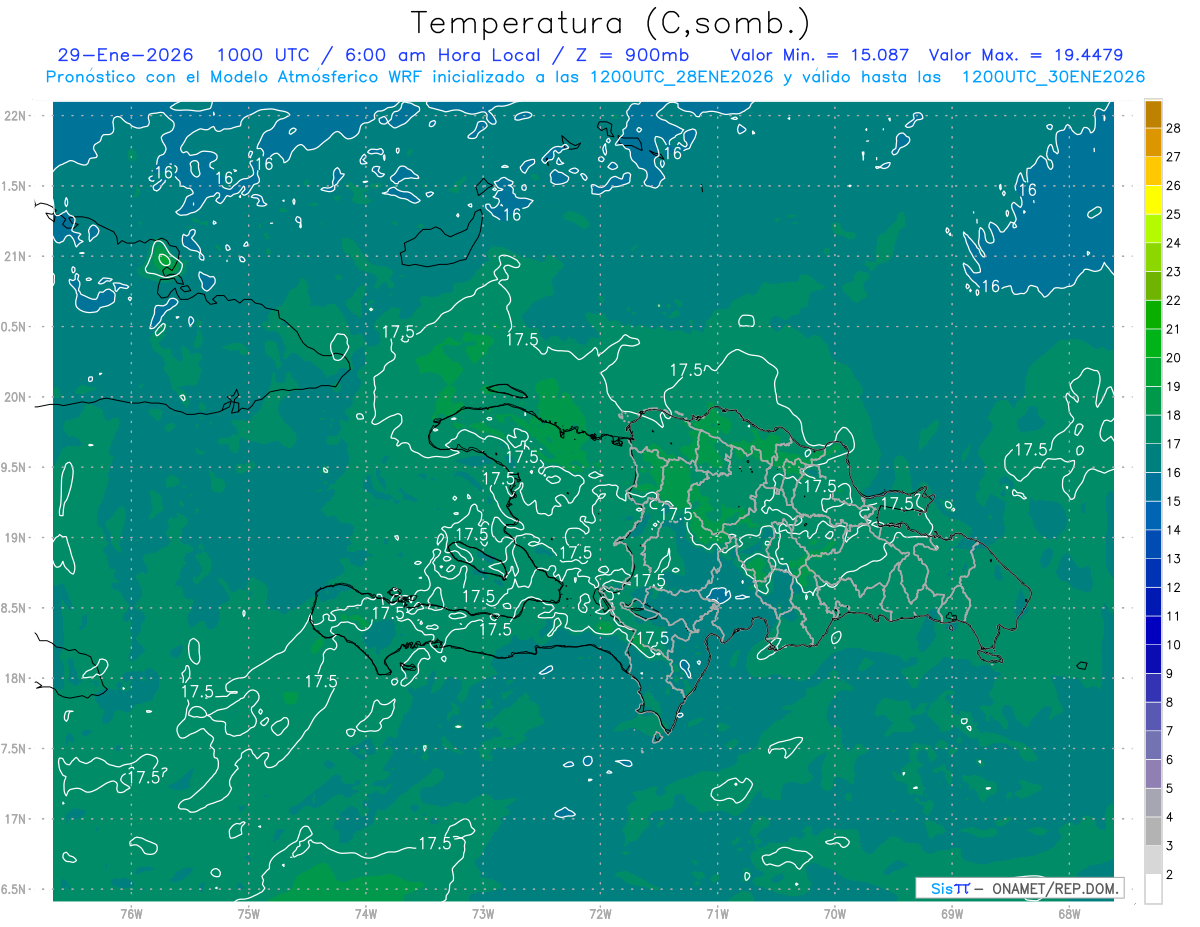Click the '17N' latitude label
This screenshot has height=927, width=1200.
coord(15,819)
